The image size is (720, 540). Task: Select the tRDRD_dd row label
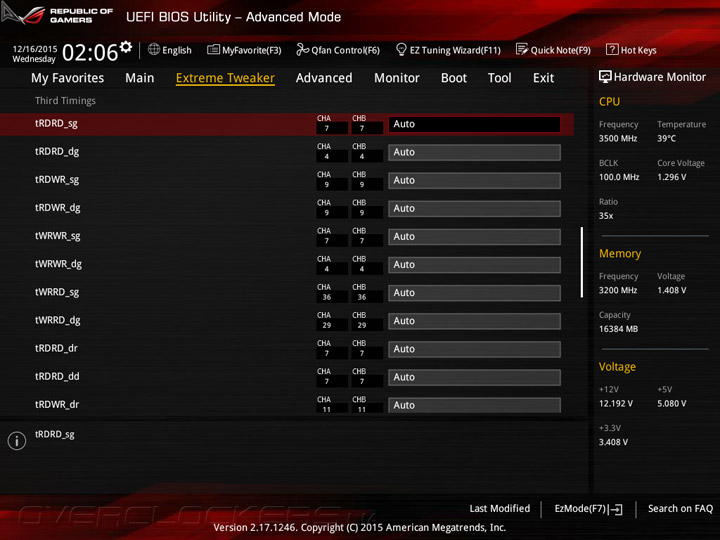click(x=57, y=377)
